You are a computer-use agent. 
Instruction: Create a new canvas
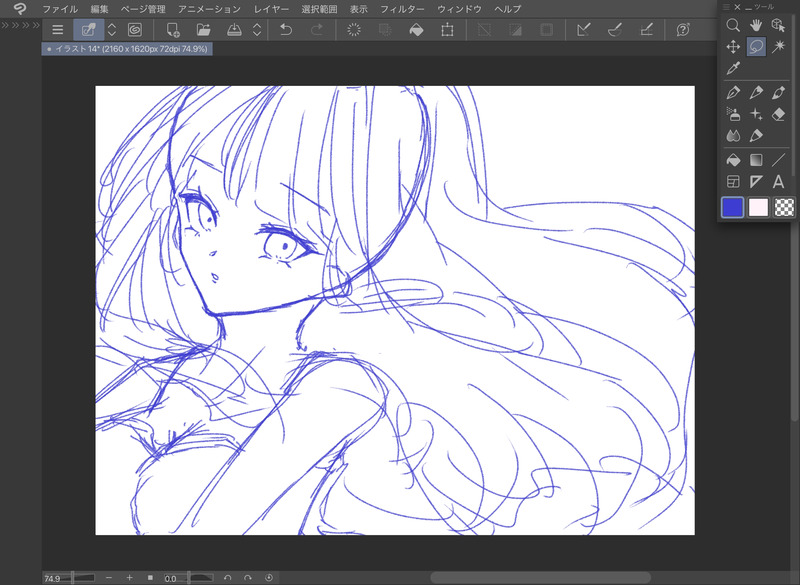click(173, 30)
